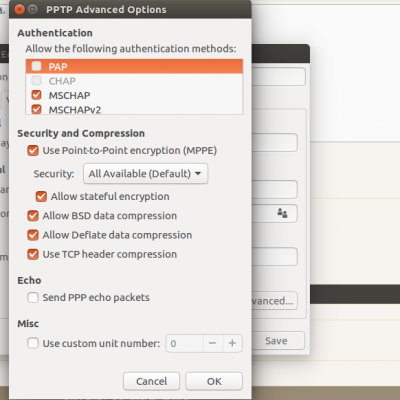
Task: Click the grey window button next to close
Action: (x=33, y=9)
